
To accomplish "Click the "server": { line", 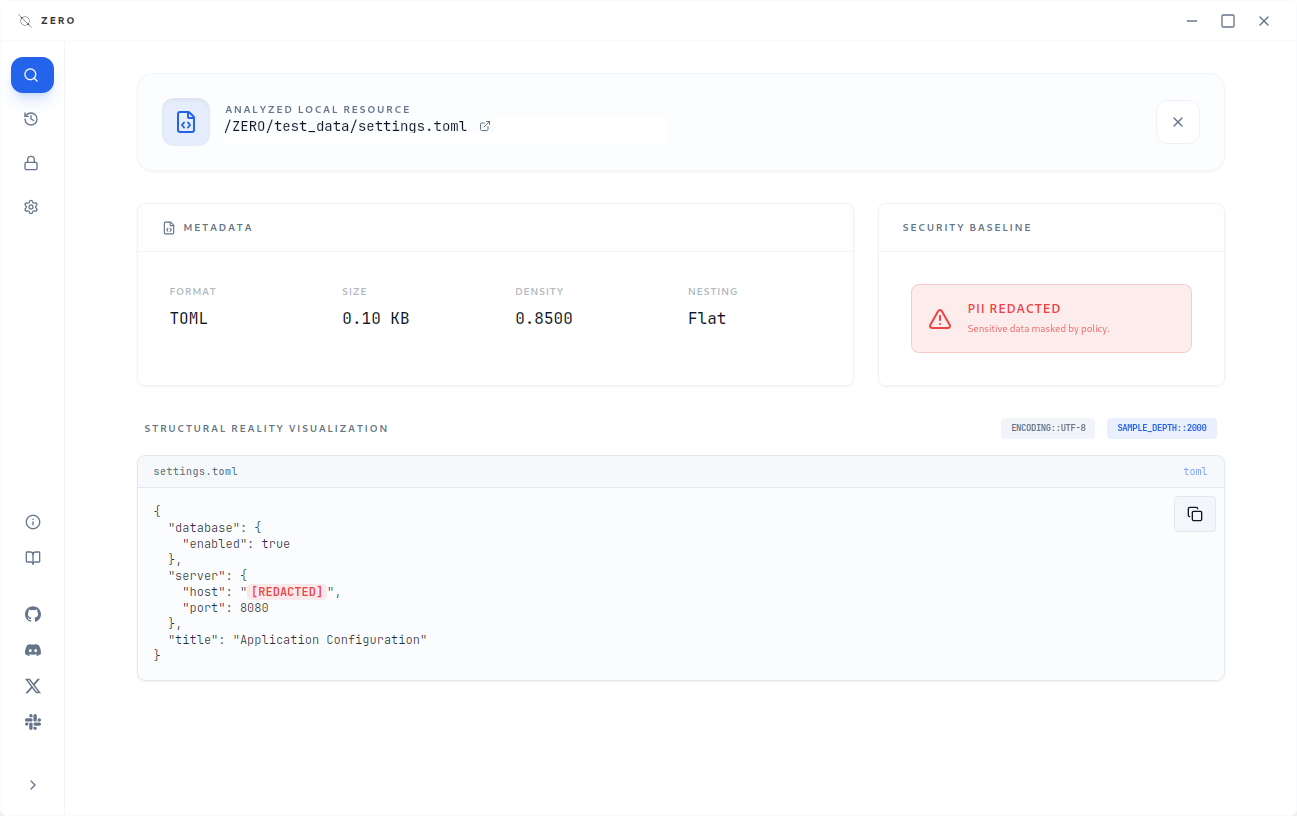I will (207, 576).
